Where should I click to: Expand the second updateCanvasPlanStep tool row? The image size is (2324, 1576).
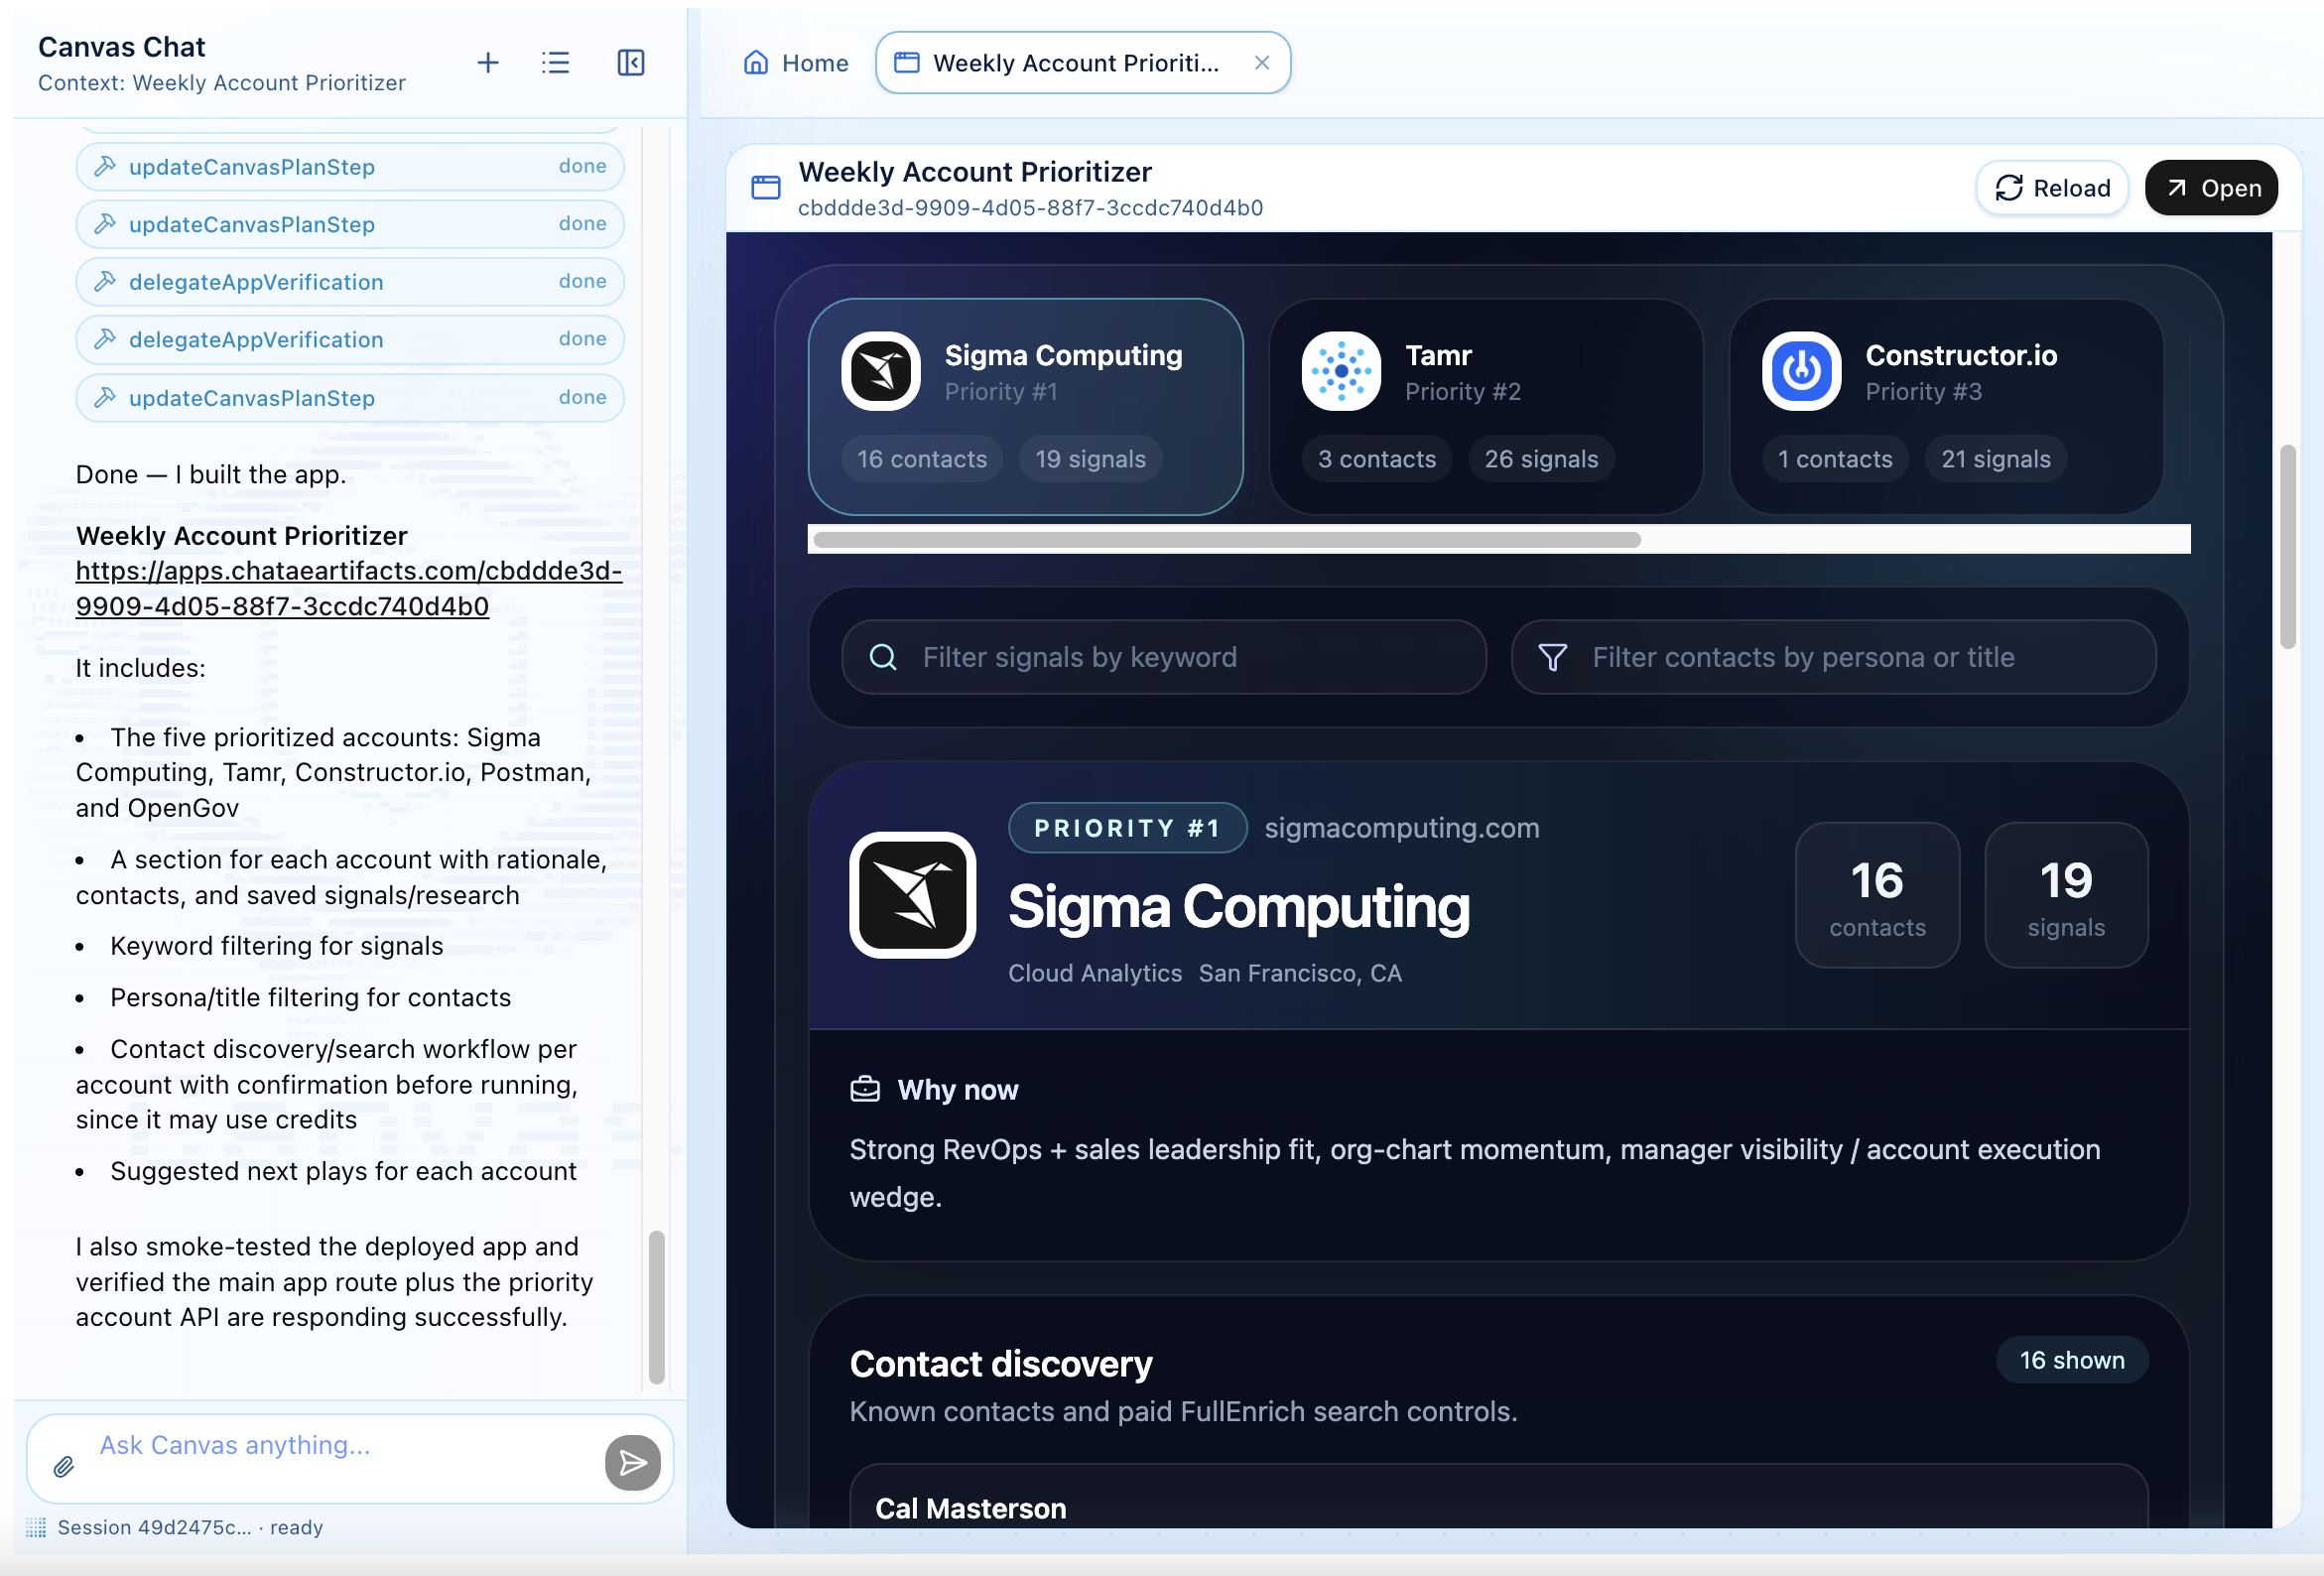tap(350, 224)
